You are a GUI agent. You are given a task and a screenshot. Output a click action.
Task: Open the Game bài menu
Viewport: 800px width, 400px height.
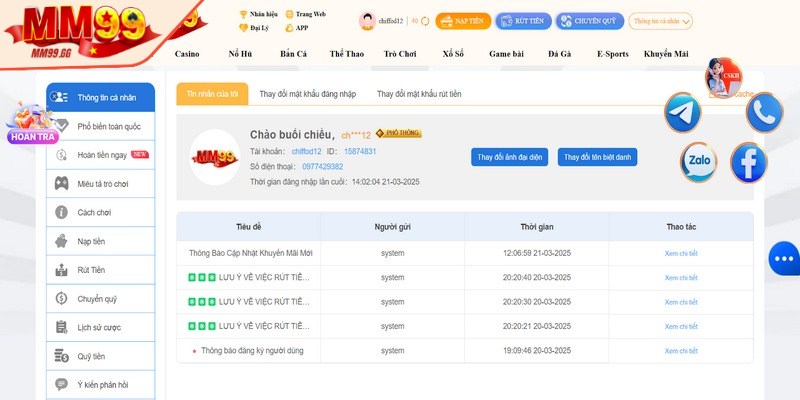point(506,54)
